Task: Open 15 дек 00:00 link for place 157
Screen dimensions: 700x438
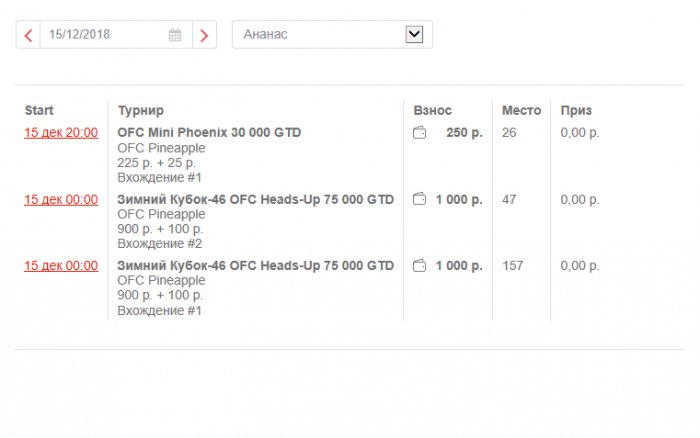Action: click(61, 266)
